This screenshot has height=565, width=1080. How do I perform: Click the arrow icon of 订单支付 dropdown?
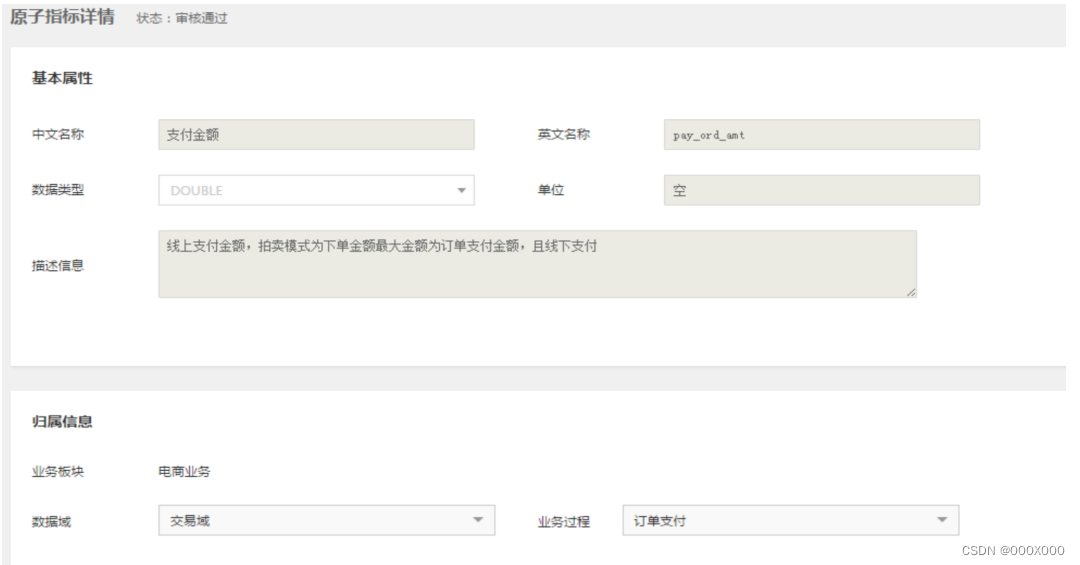coord(942,520)
